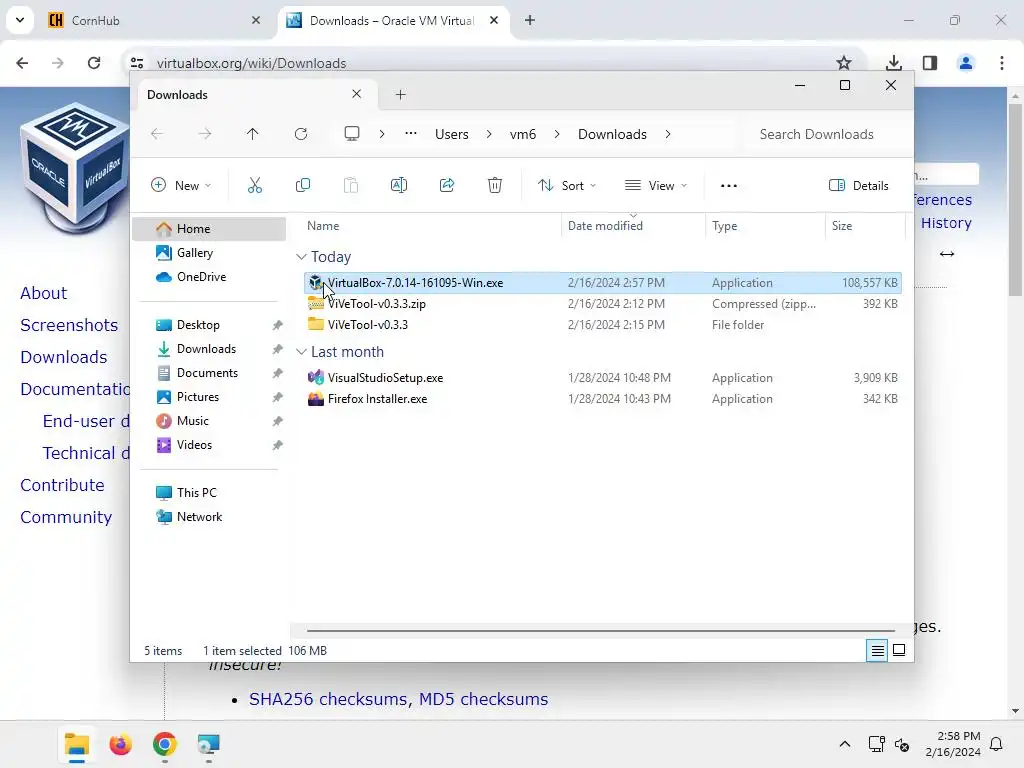
Task: Click the Search Downloads field
Action: [x=826, y=134]
